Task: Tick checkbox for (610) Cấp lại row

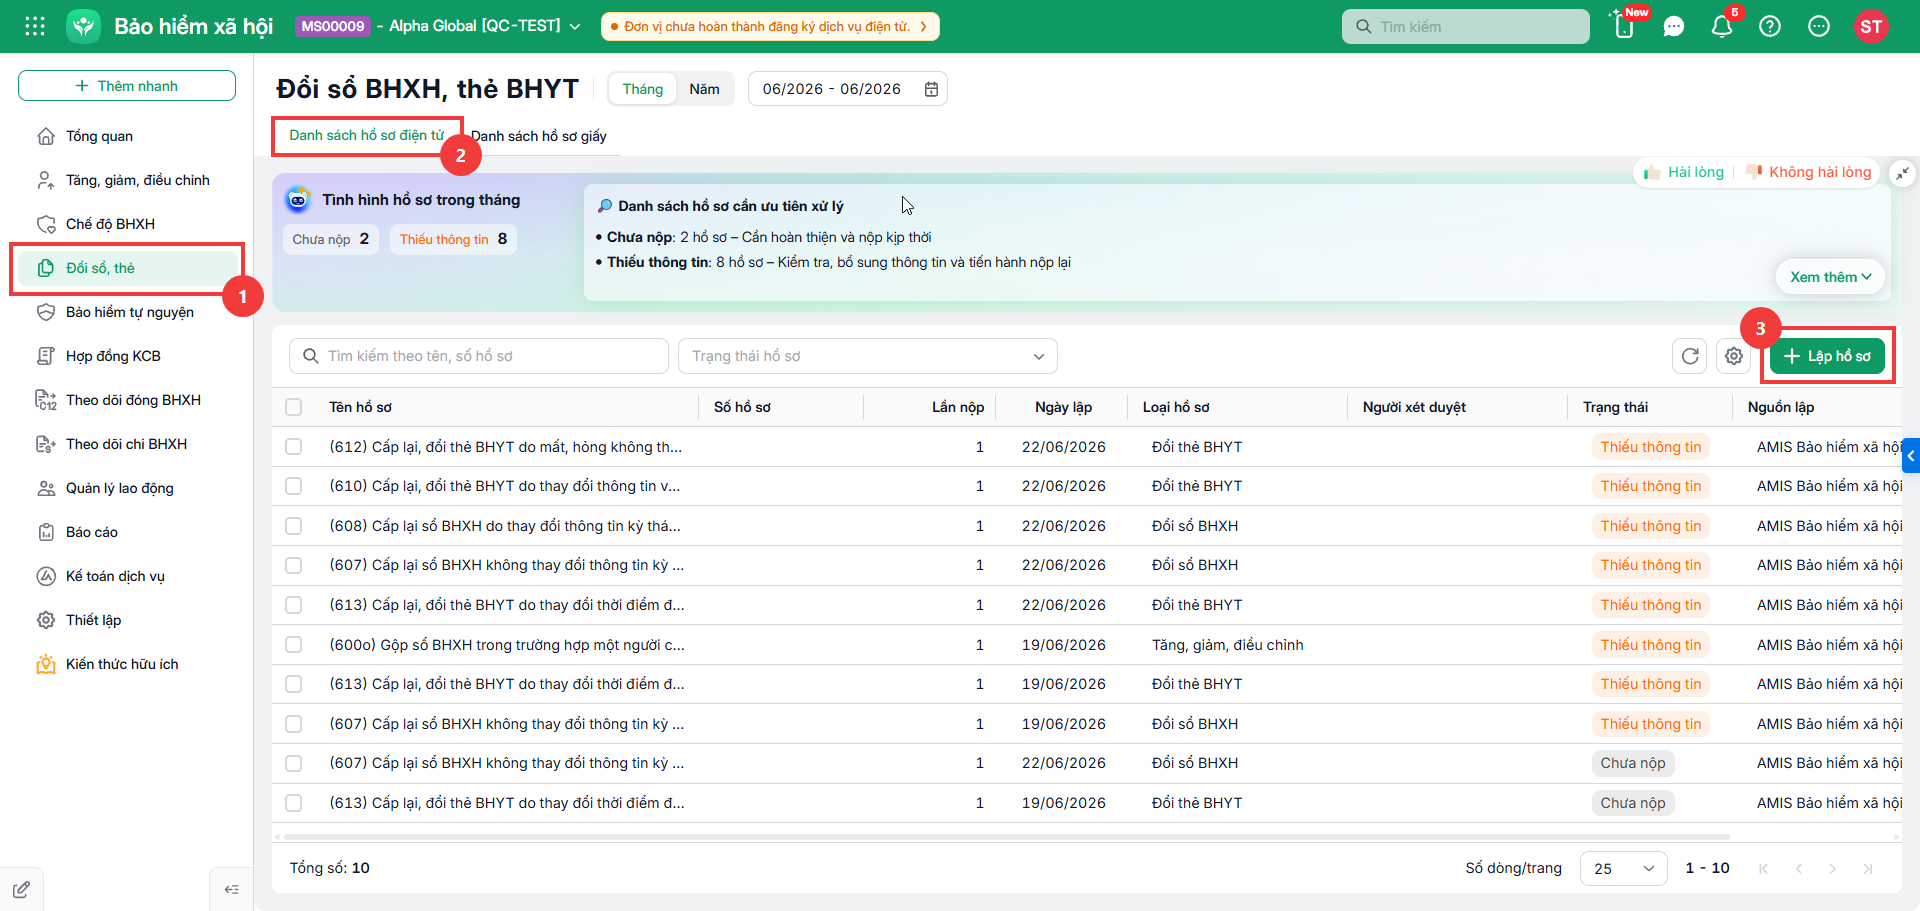Action: (293, 486)
